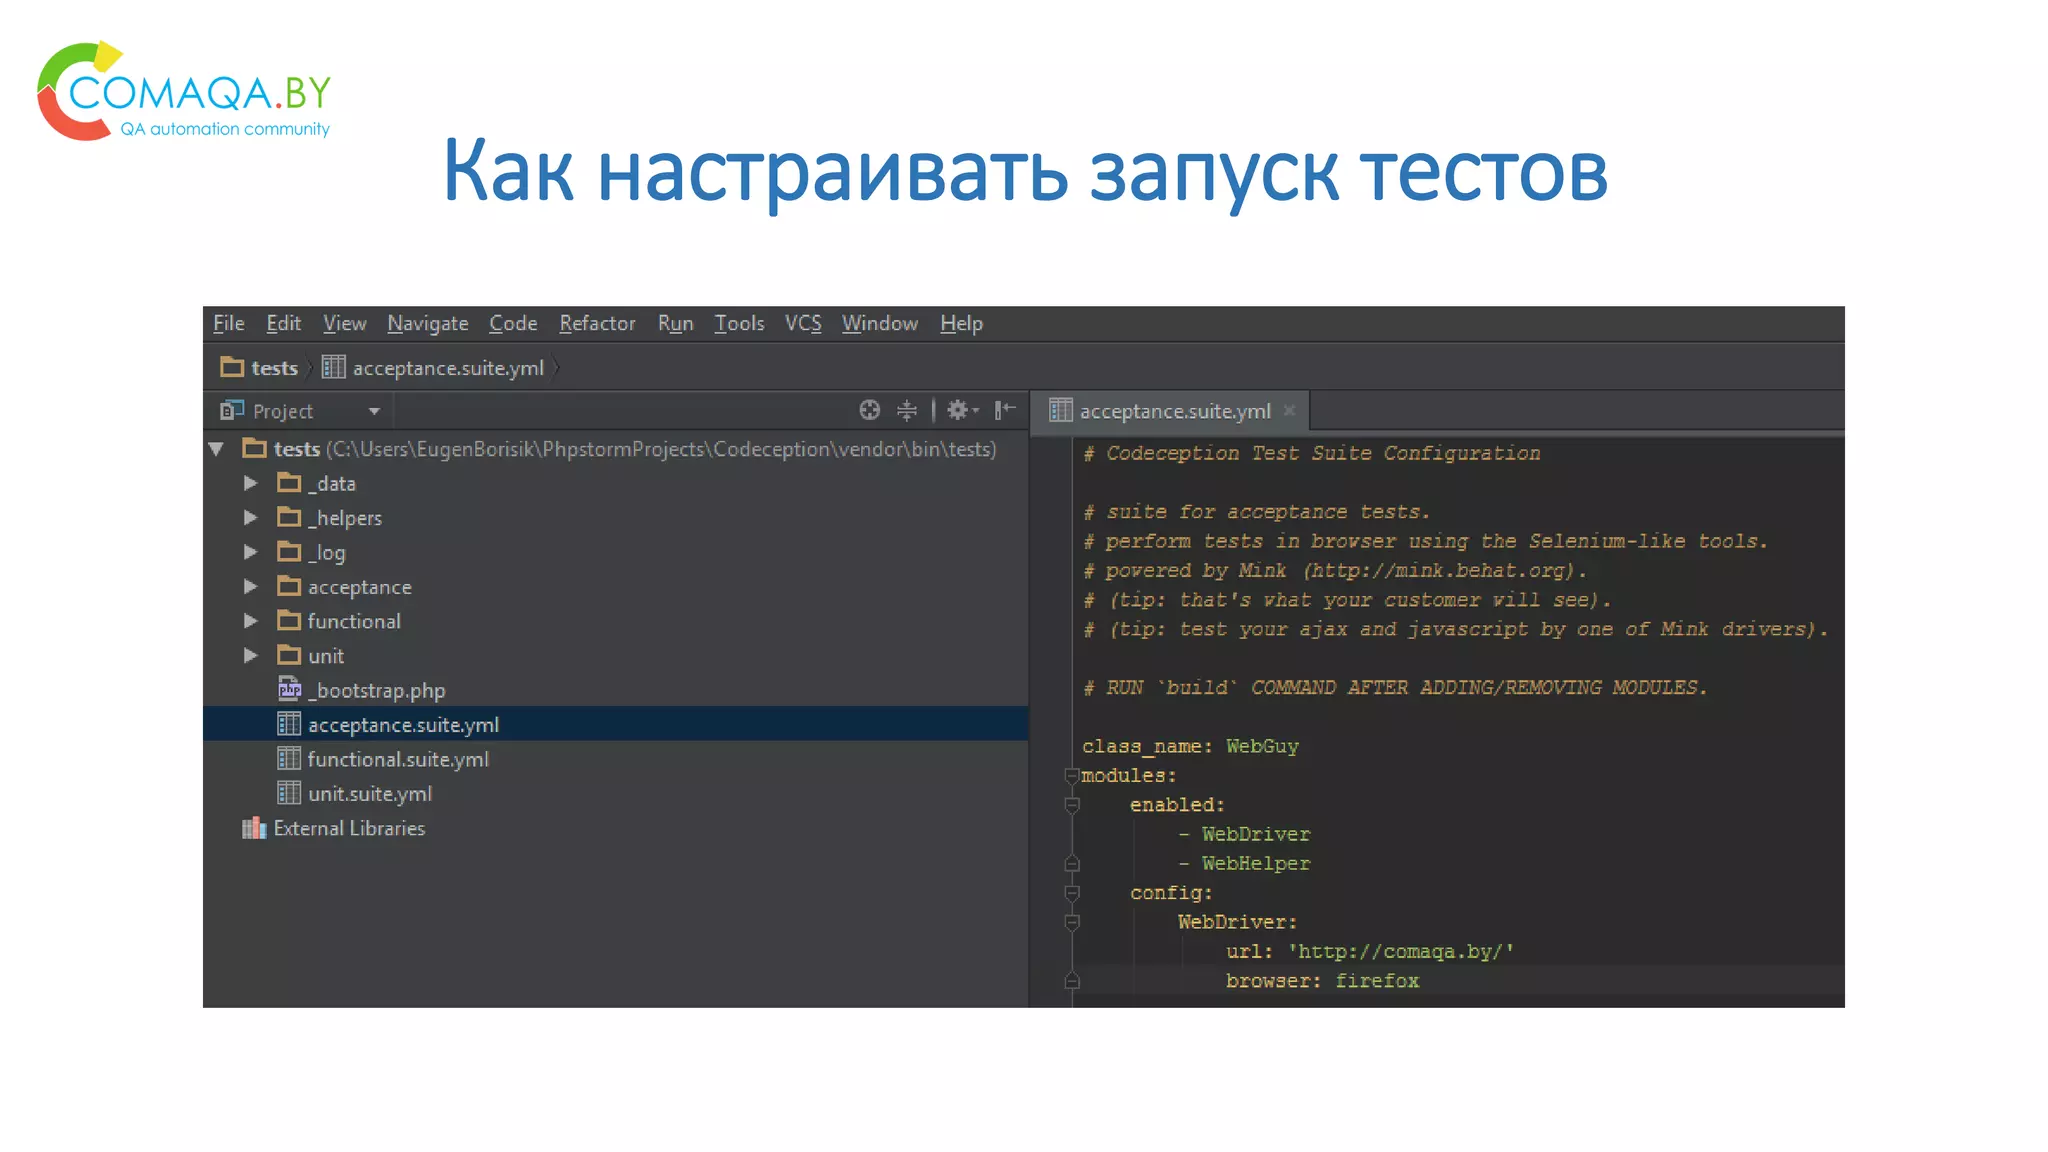The width and height of the screenshot is (2048, 1152).
Task: Expand the functional folder
Action: click(x=251, y=621)
